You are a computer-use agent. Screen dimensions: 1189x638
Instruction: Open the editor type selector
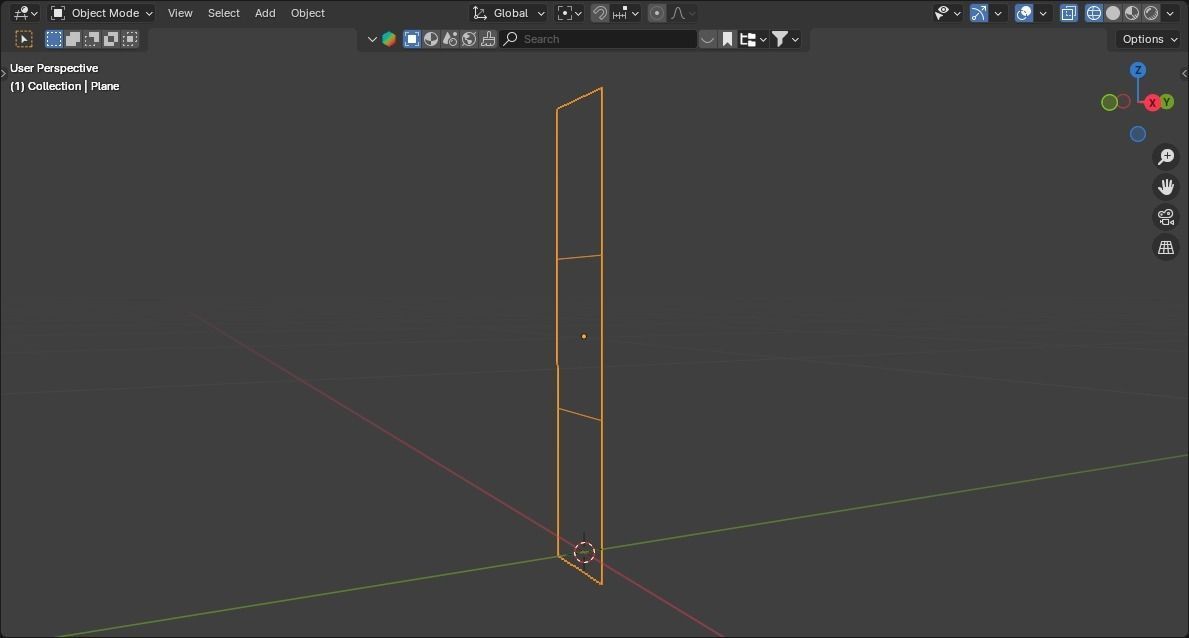point(25,13)
